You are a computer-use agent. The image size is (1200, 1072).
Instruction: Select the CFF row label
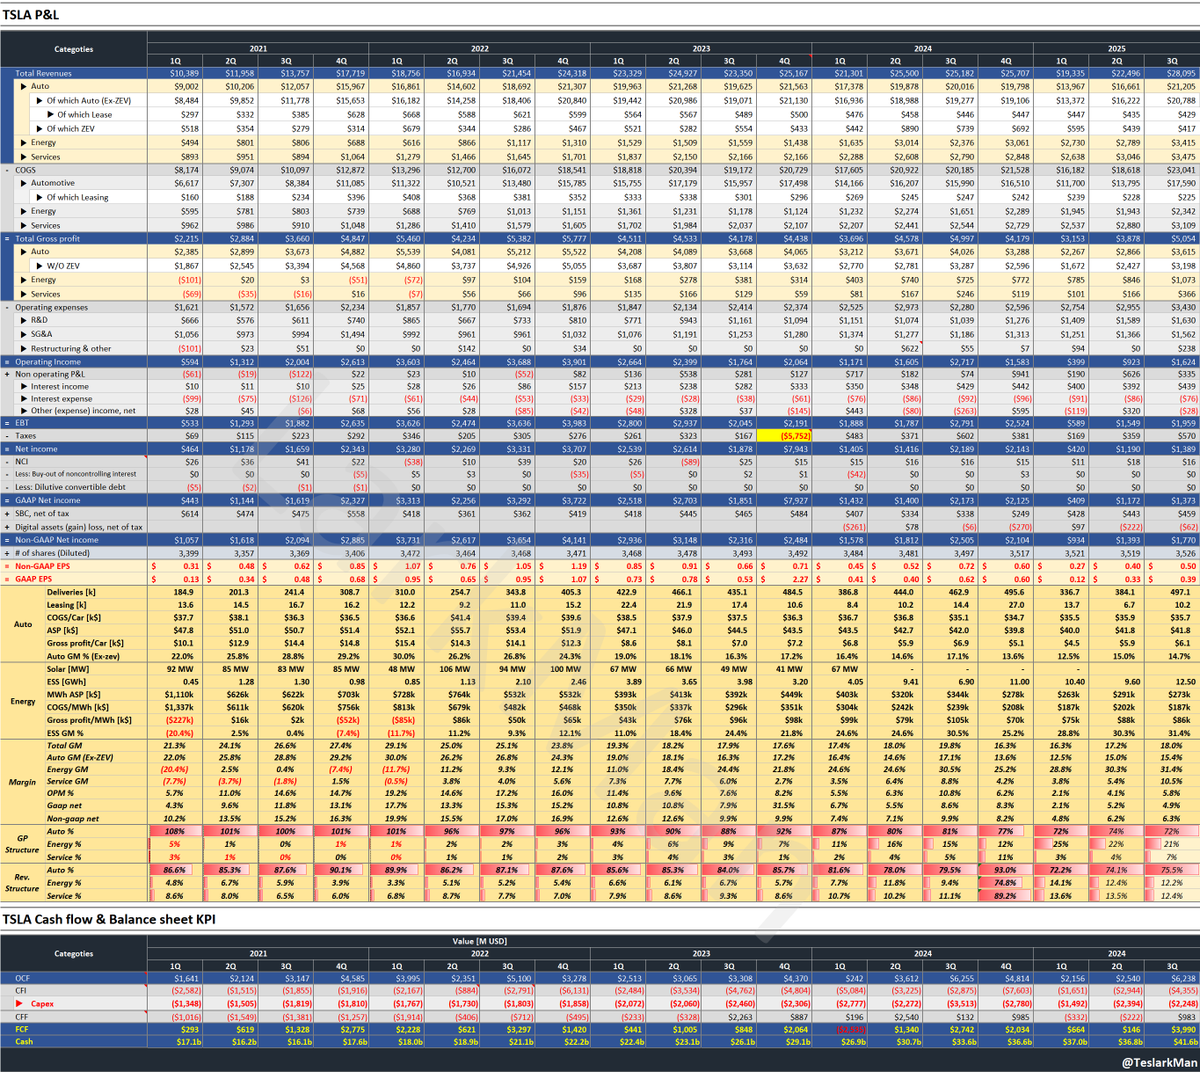click(22, 1017)
